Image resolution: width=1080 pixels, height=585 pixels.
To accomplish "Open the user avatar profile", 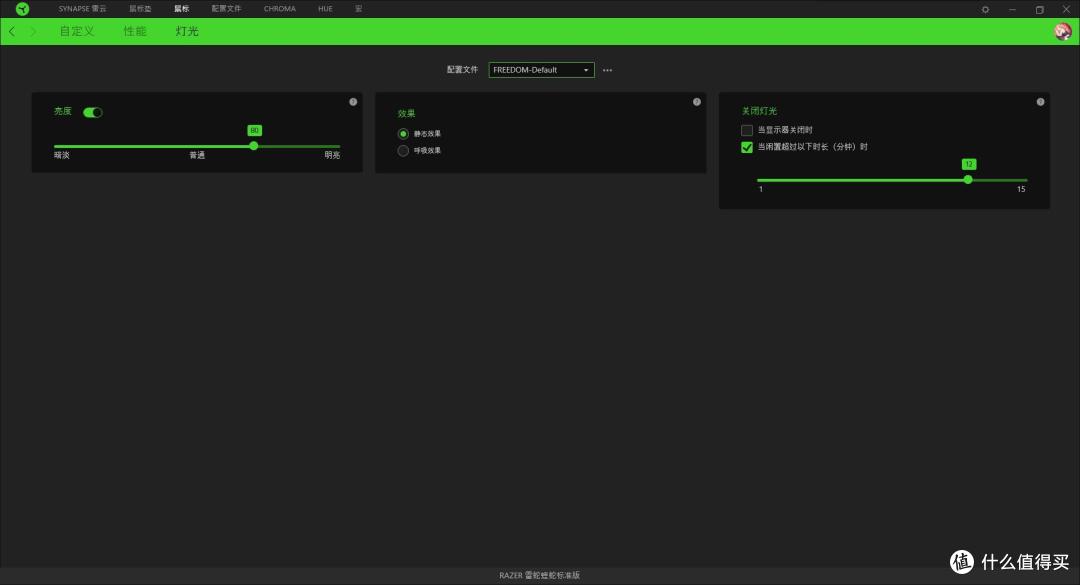I will point(1063,31).
